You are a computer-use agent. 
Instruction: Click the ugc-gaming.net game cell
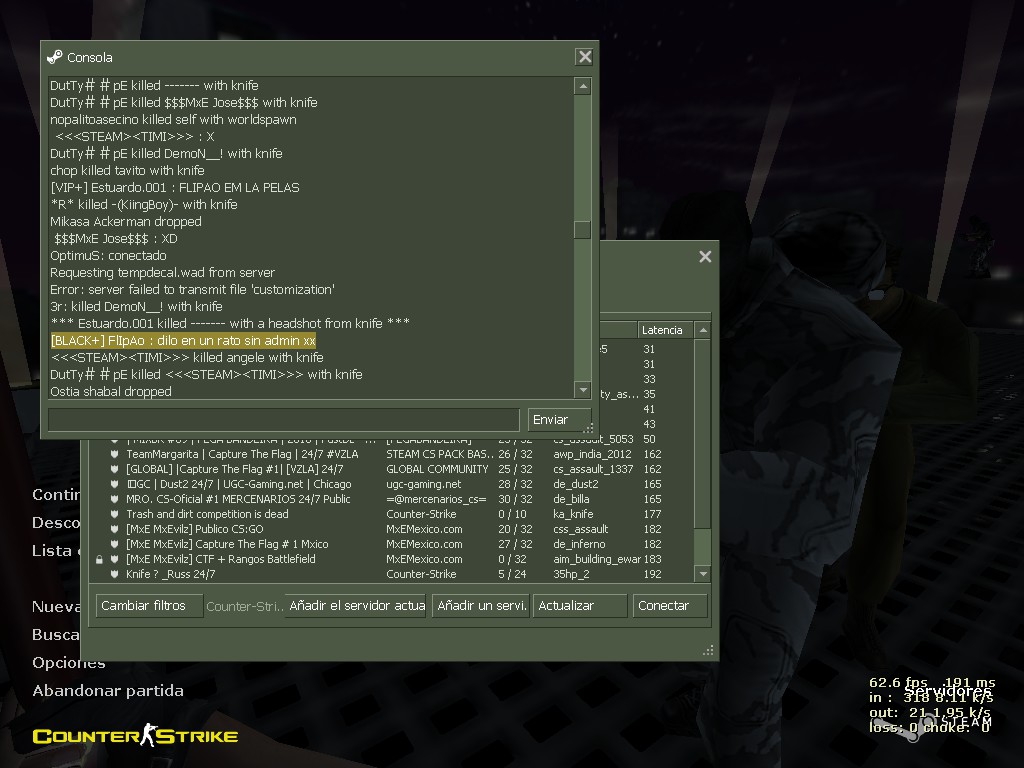(x=423, y=484)
